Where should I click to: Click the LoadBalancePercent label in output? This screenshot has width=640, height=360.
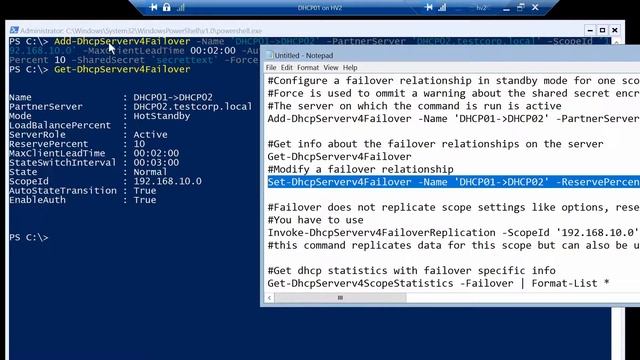(60, 125)
